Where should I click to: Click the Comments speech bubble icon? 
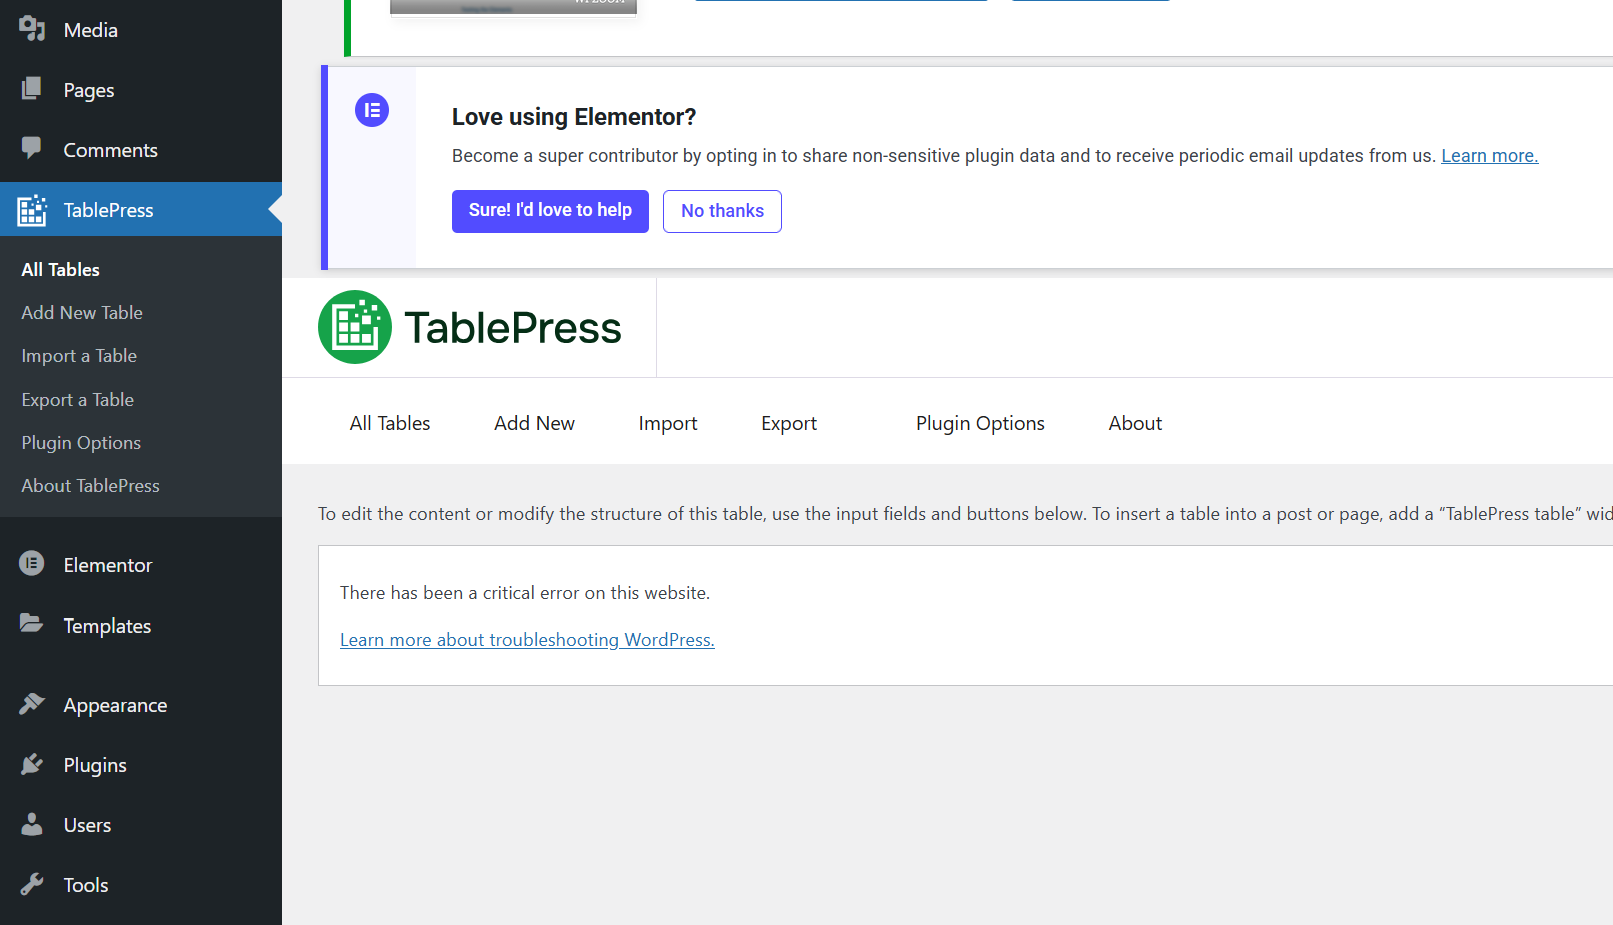(32, 148)
